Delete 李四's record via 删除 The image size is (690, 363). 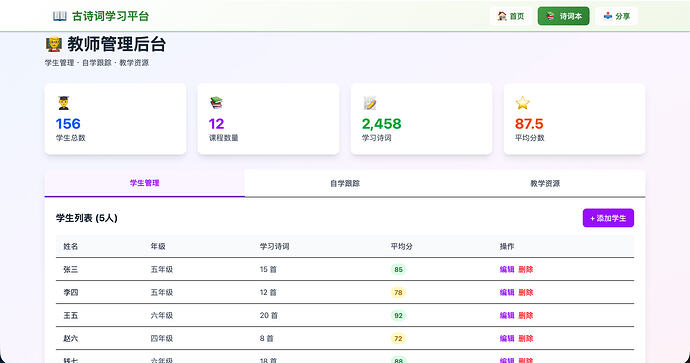pyautogui.click(x=525, y=293)
